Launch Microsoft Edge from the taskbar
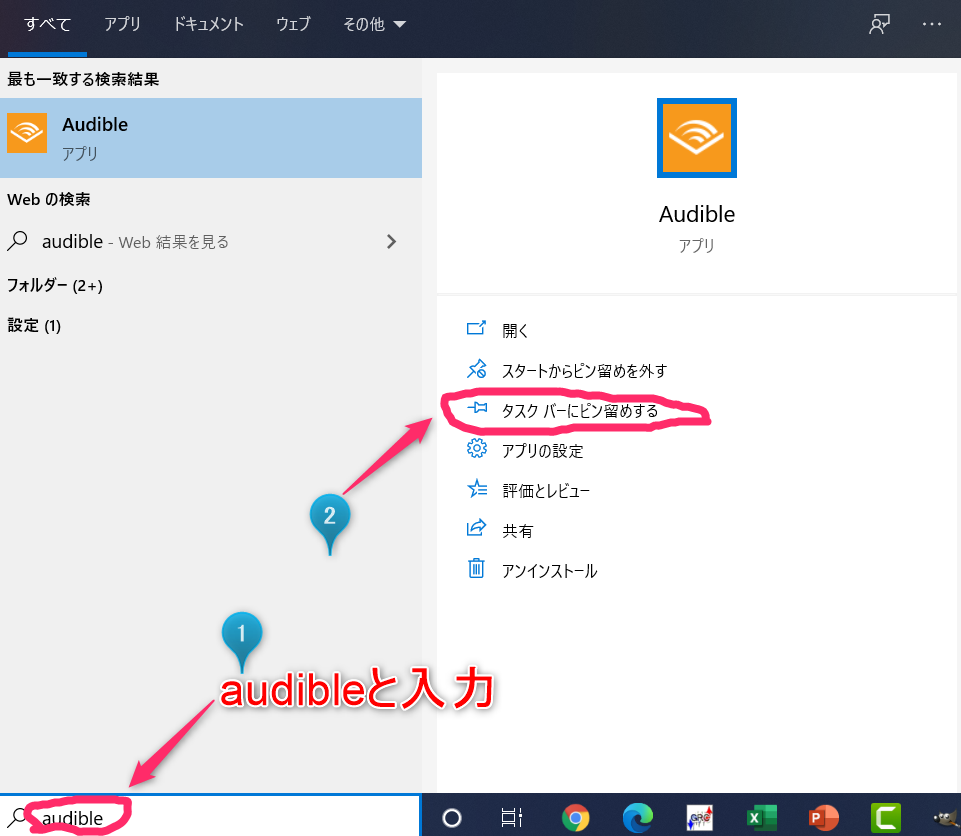This screenshot has height=836, width=961. [637, 818]
